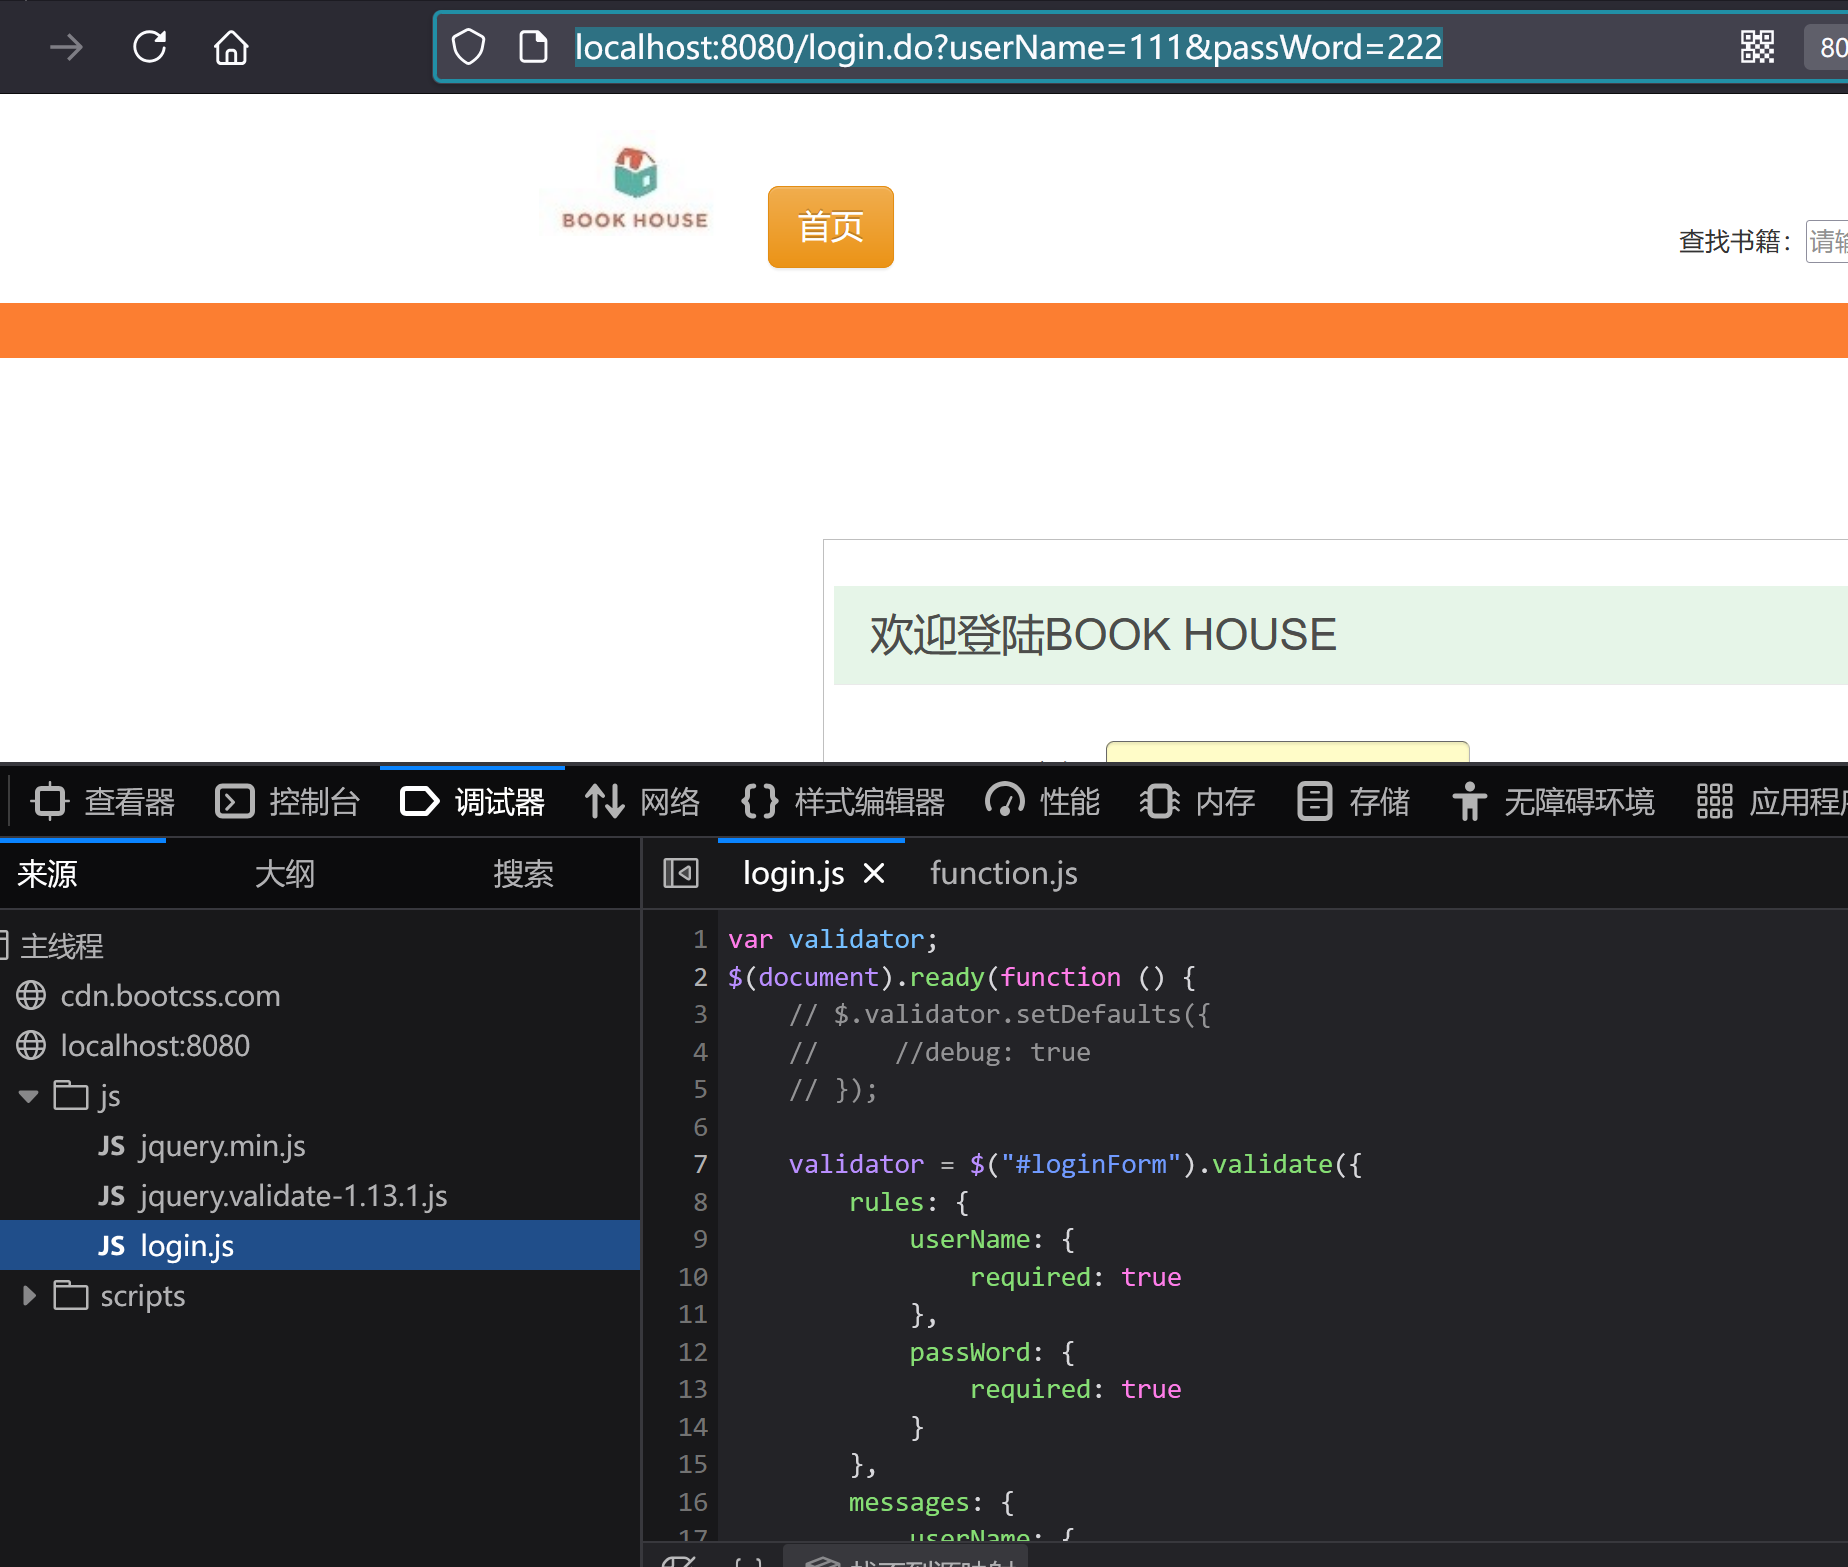Screen dimensions: 1848x1567
Task: Collapse the js folder arrow
Action: (29, 1096)
